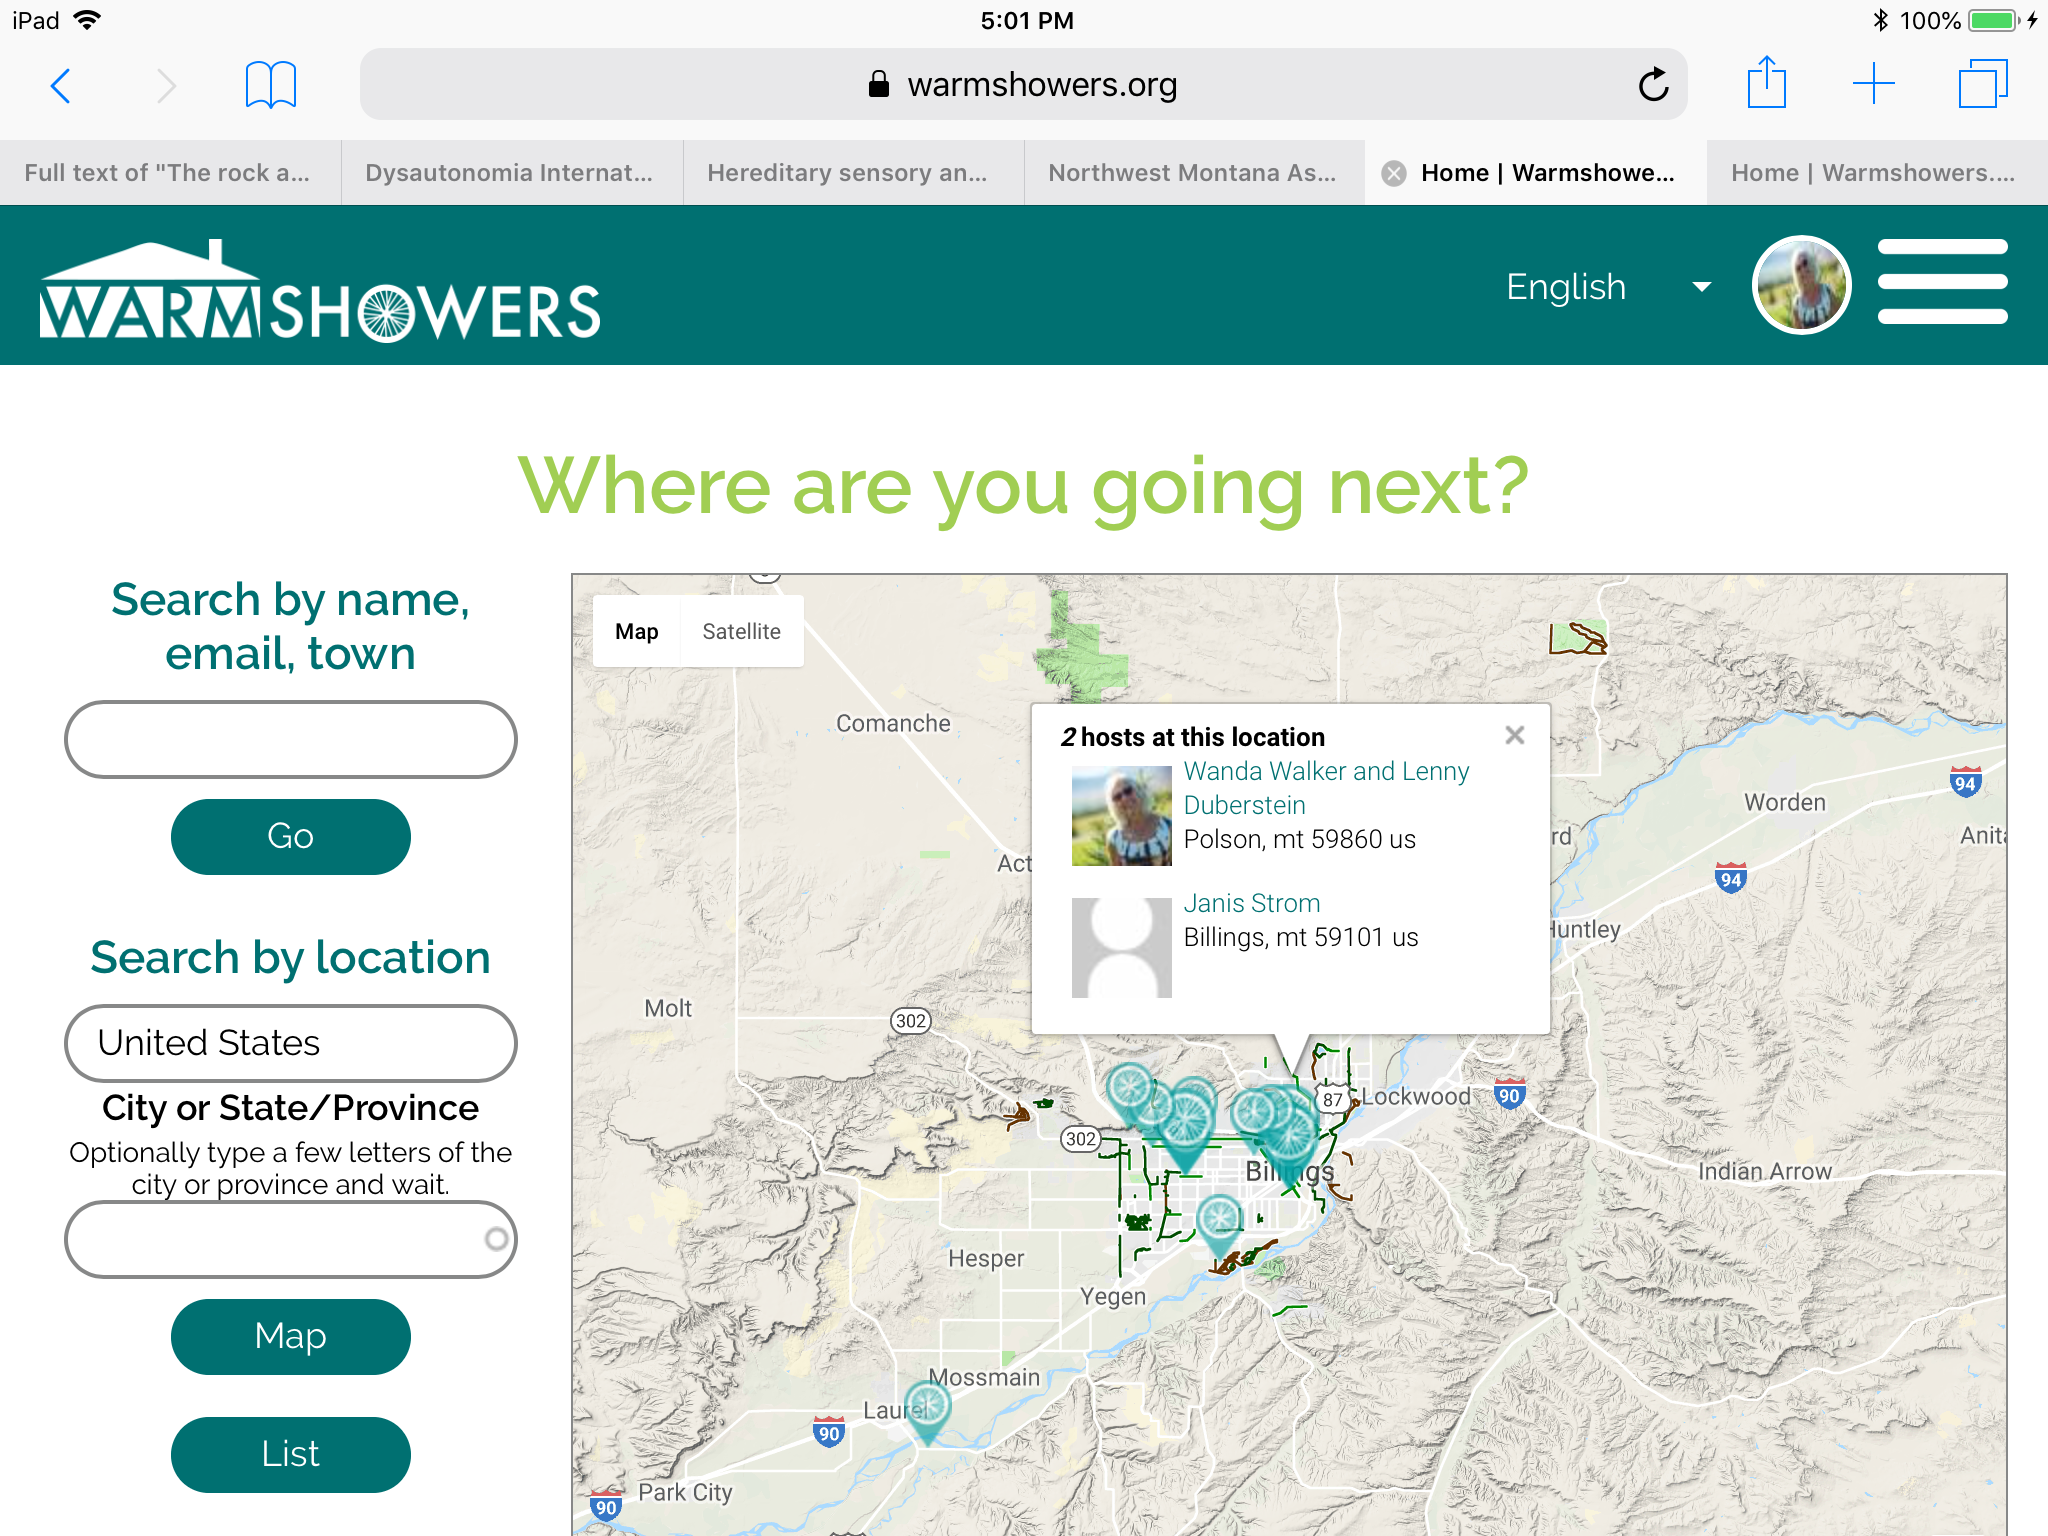Close the hosts info popup
This screenshot has width=2048, height=1536.
[1515, 735]
